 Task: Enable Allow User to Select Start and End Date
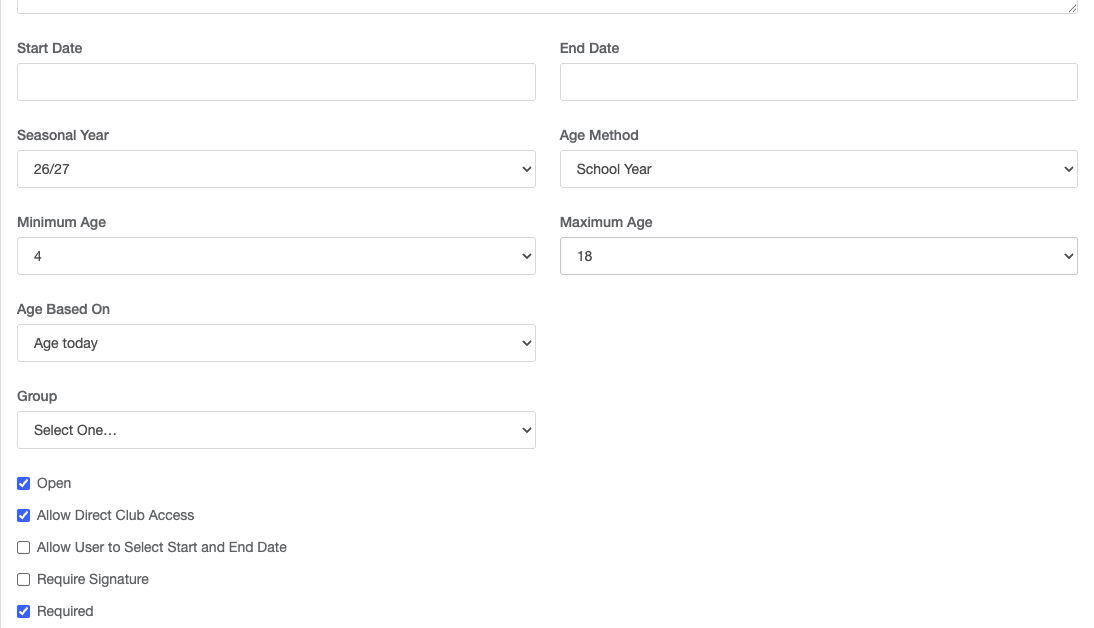tap(24, 548)
